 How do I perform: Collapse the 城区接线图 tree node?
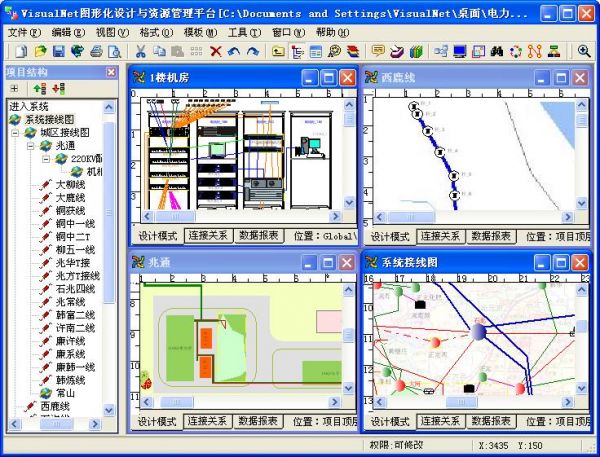point(15,133)
